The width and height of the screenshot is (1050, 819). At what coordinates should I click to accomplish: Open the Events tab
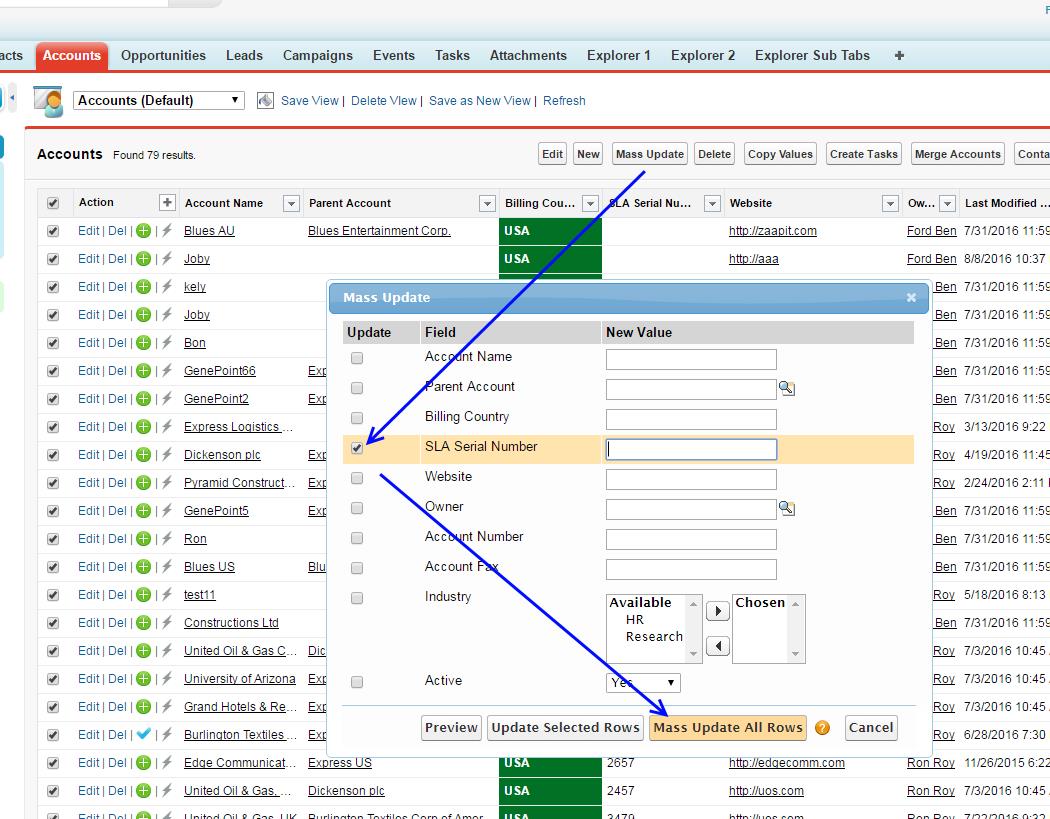tap(394, 56)
